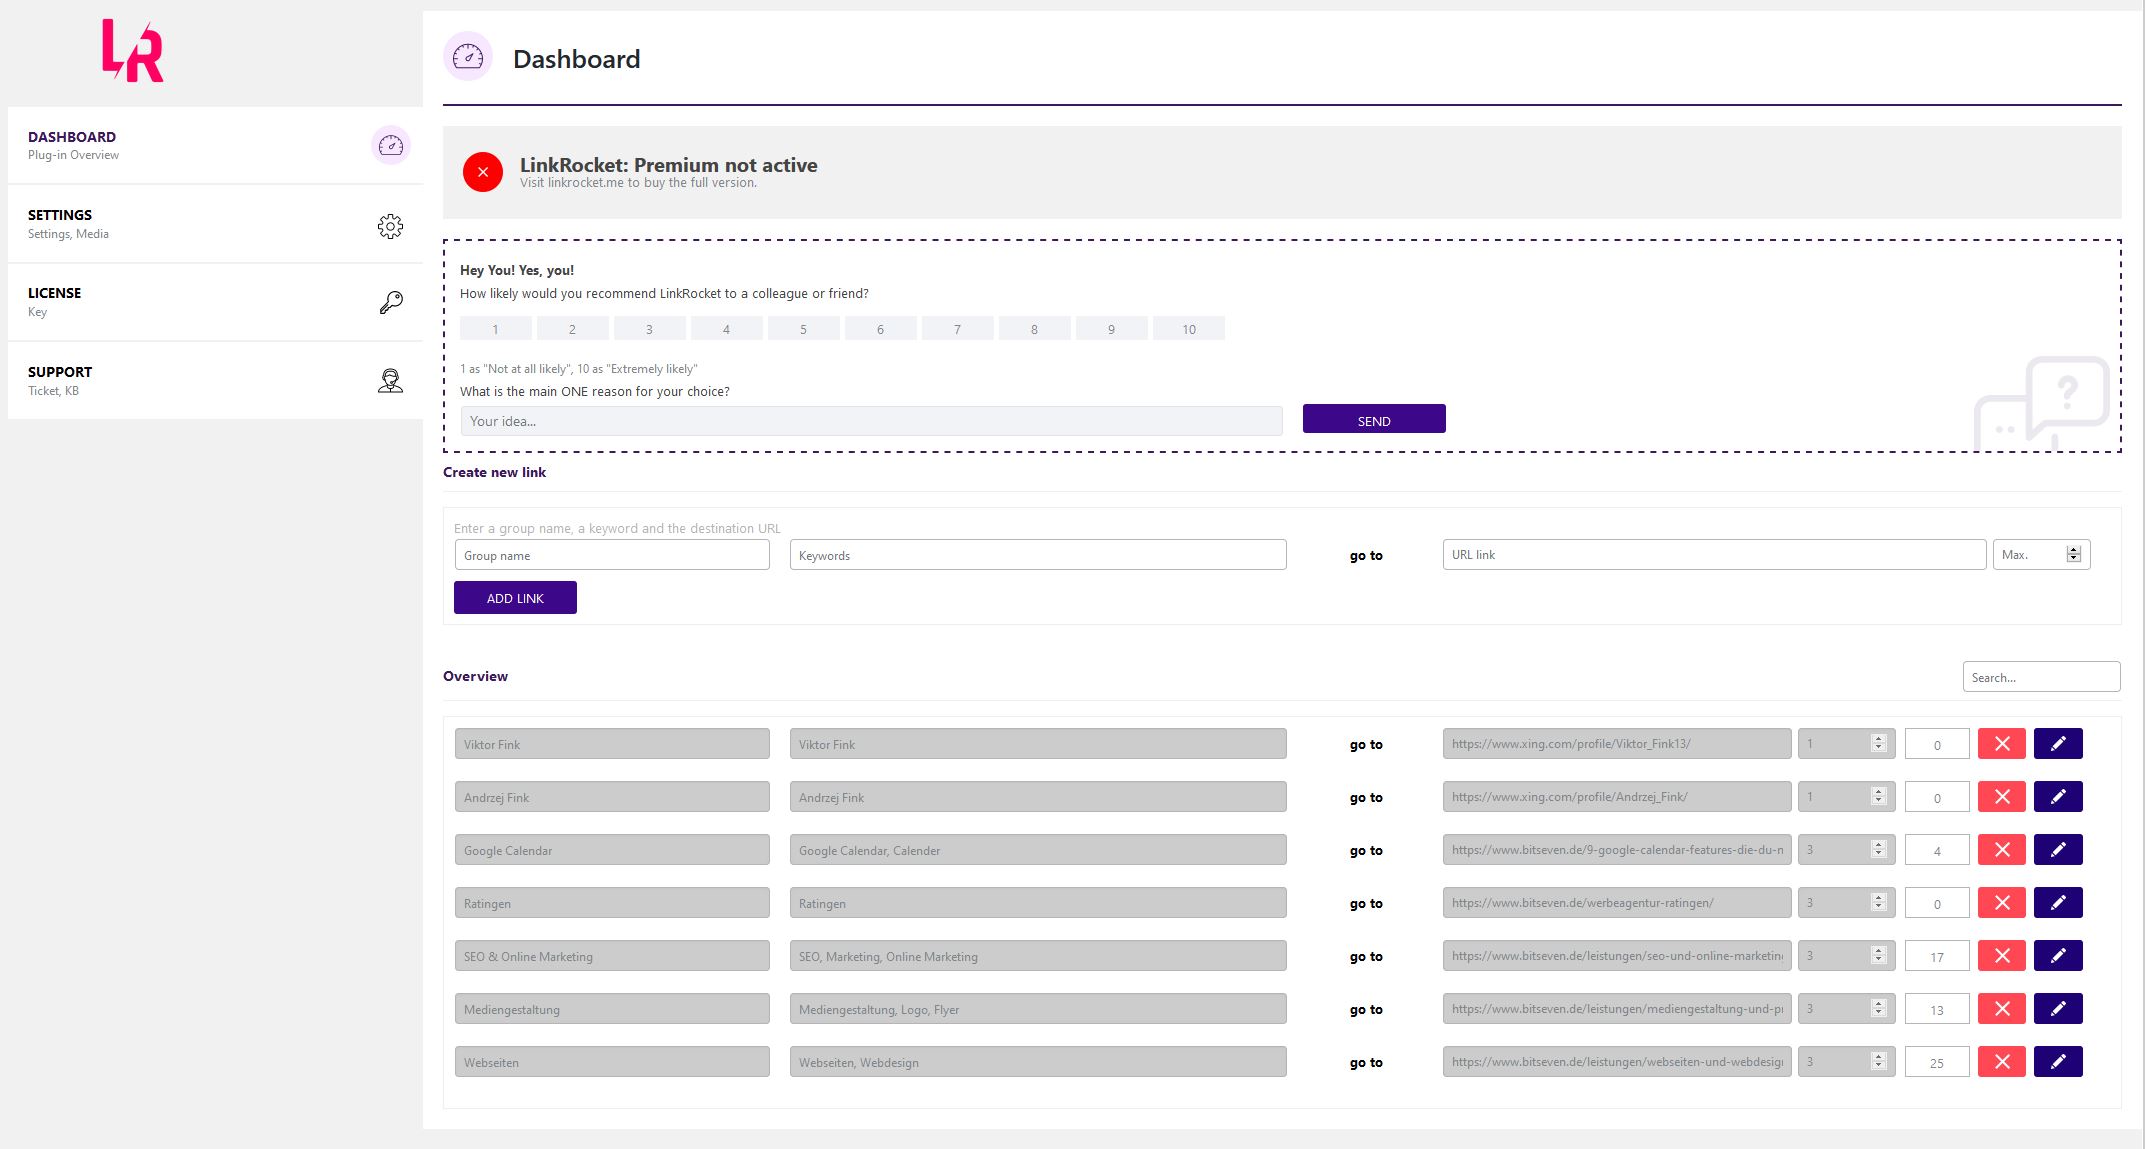Click the Settings gear icon
This screenshot has height=1149, width=2145.
click(x=389, y=224)
